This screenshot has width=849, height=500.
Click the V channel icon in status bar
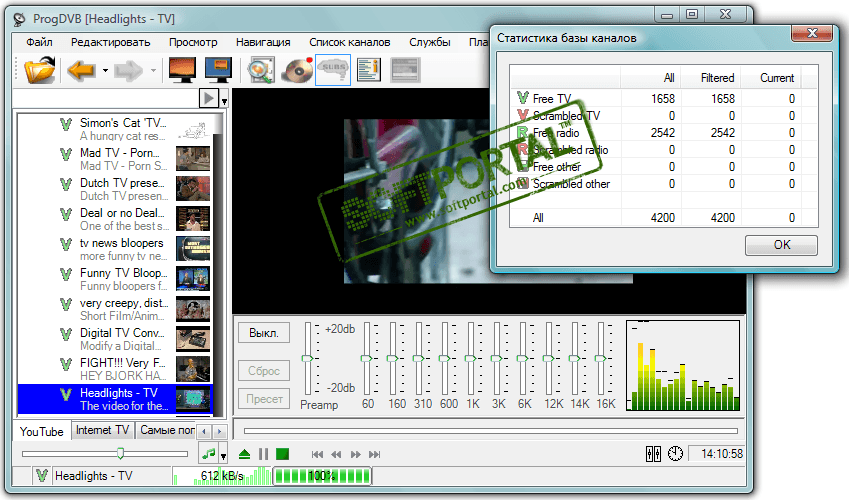[42, 476]
